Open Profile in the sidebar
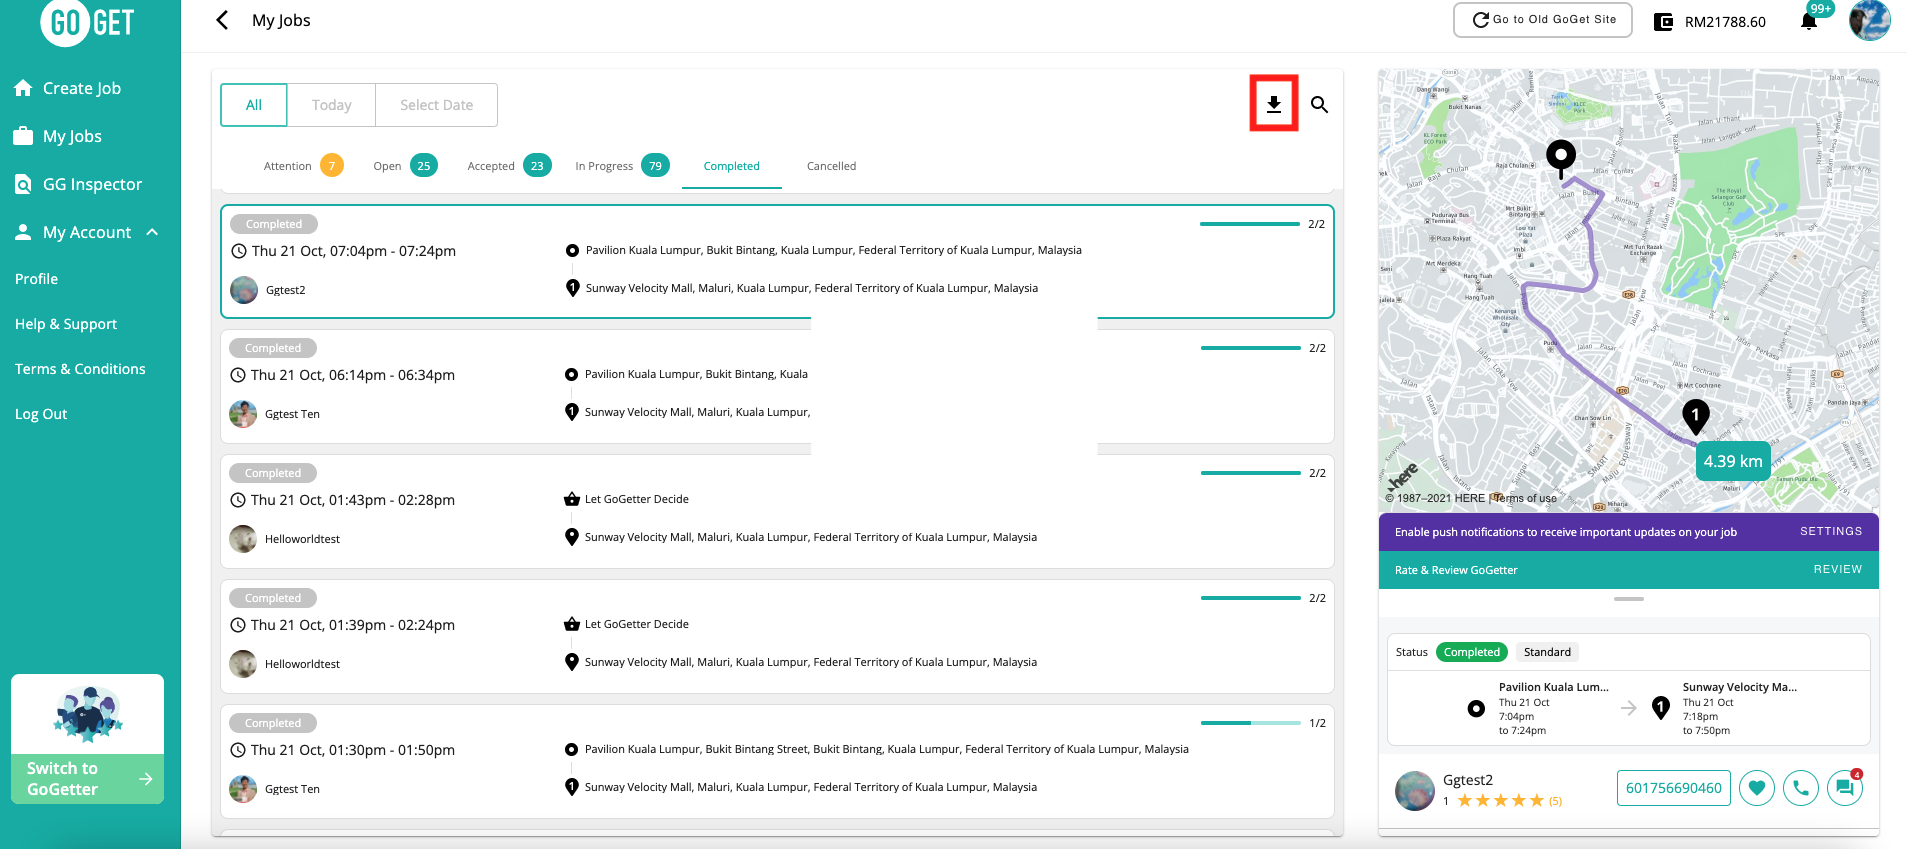This screenshot has width=1907, height=849. (x=36, y=279)
